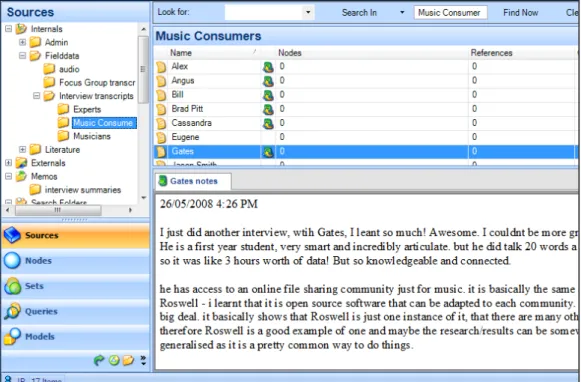The height and width of the screenshot is (382, 581).
Task: Click the Find Now button
Action: coord(521,13)
